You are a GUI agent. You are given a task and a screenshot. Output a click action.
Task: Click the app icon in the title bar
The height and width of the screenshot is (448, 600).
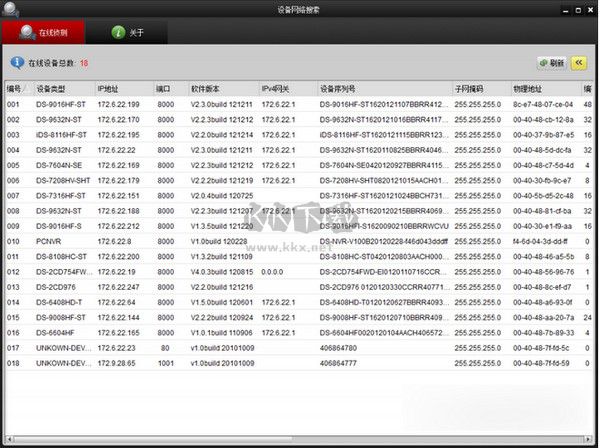click(x=10, y=9)
